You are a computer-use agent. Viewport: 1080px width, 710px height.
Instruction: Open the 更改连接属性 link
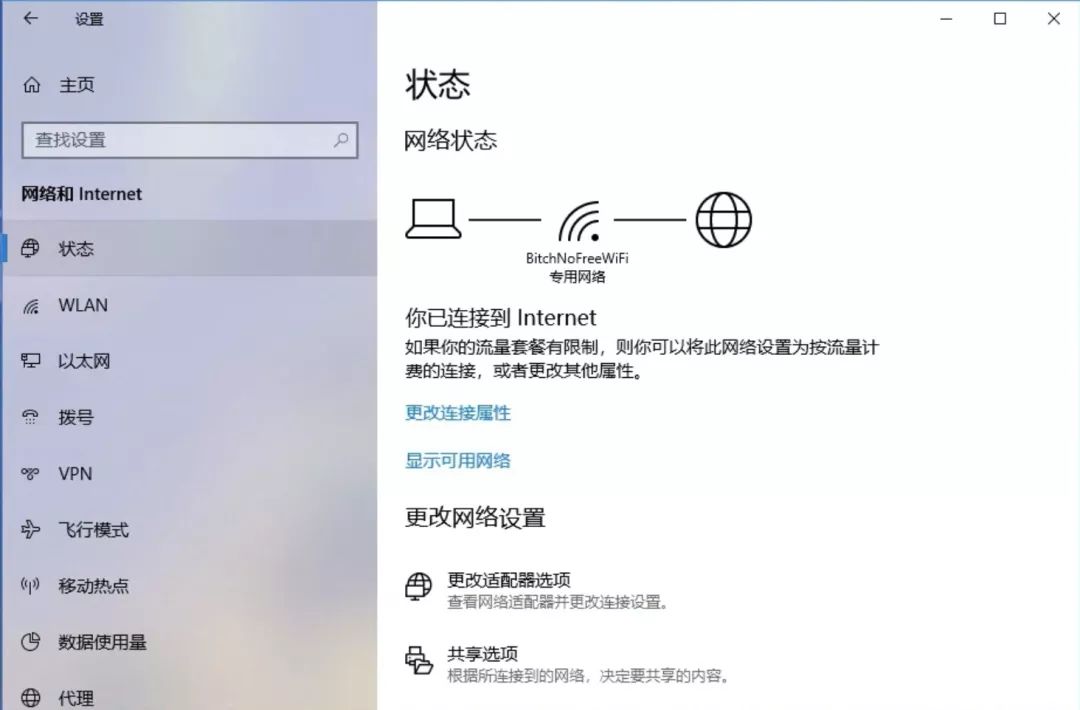[x=458, y=413]
